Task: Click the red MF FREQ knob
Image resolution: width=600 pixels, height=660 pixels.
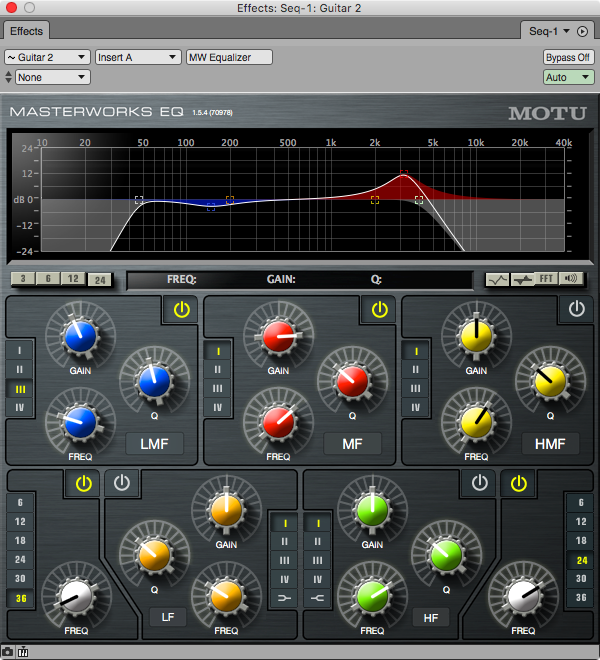Action: point(278,422)
